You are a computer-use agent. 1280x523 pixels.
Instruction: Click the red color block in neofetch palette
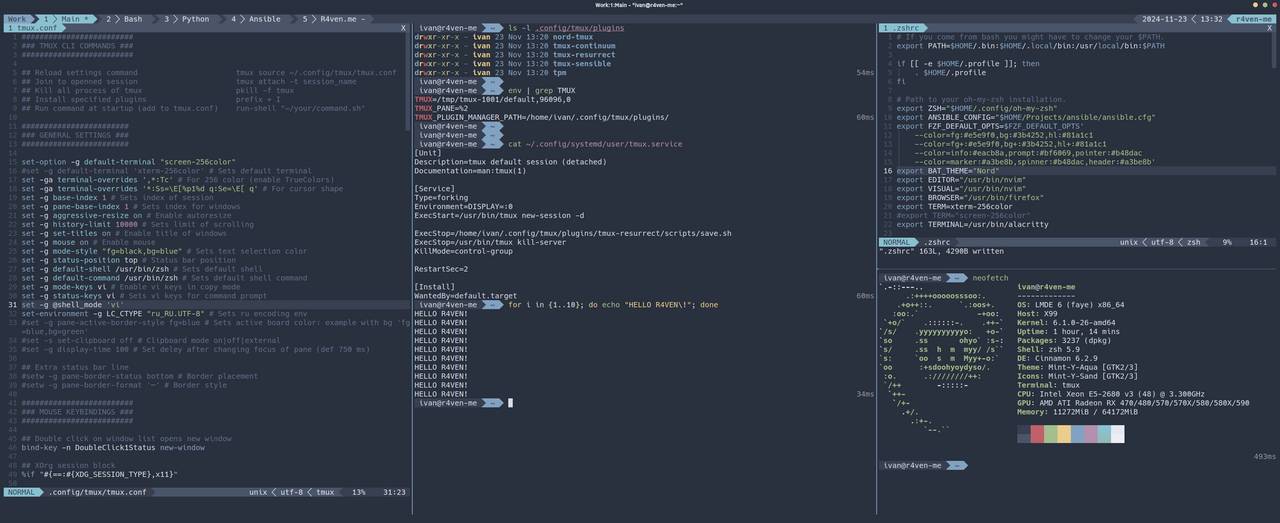1037,433
